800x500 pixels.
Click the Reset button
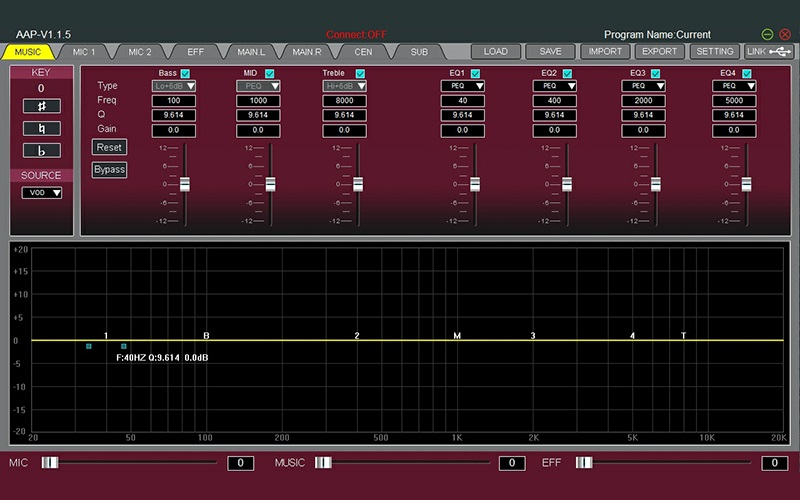pyautogui.click(x=109, y=147)
